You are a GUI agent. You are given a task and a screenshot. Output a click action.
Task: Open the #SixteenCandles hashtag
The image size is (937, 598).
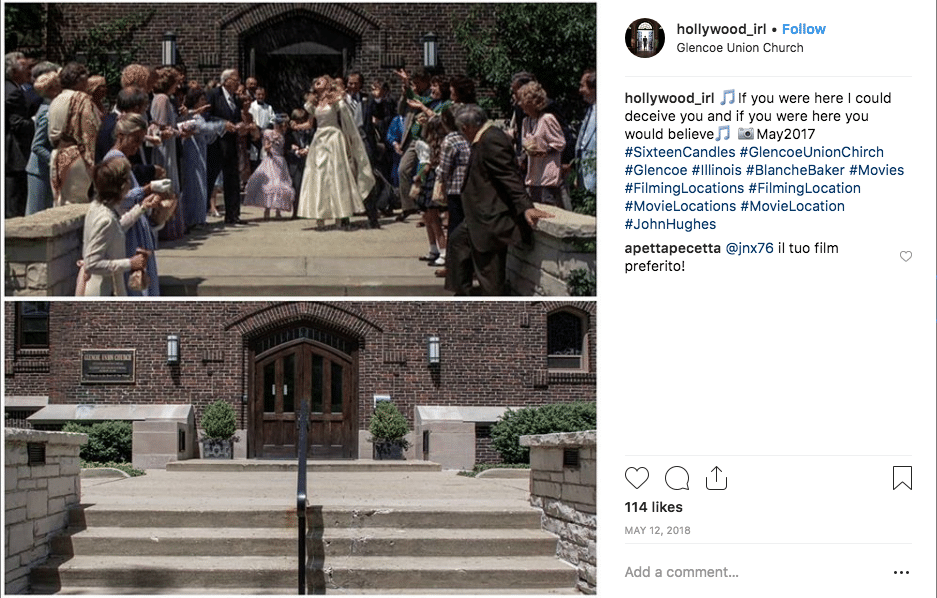680,152
